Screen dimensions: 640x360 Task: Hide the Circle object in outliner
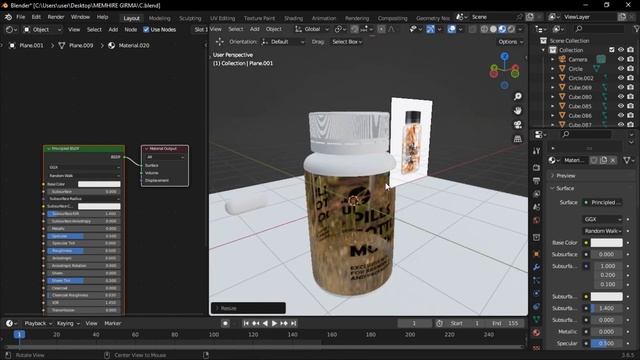point(621,69)
